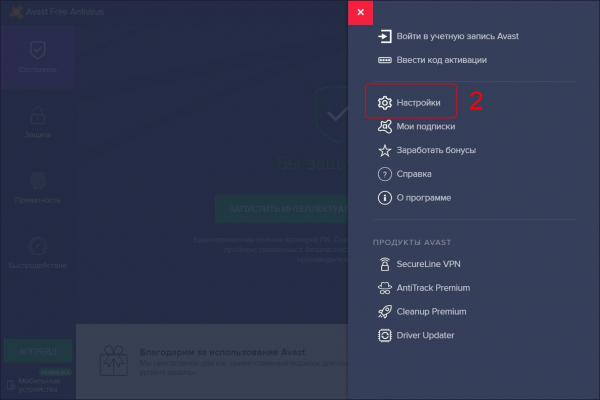Select Ввести код активации
The height and width of the screenshot is (400, 600).
click(x=442, y=60)
